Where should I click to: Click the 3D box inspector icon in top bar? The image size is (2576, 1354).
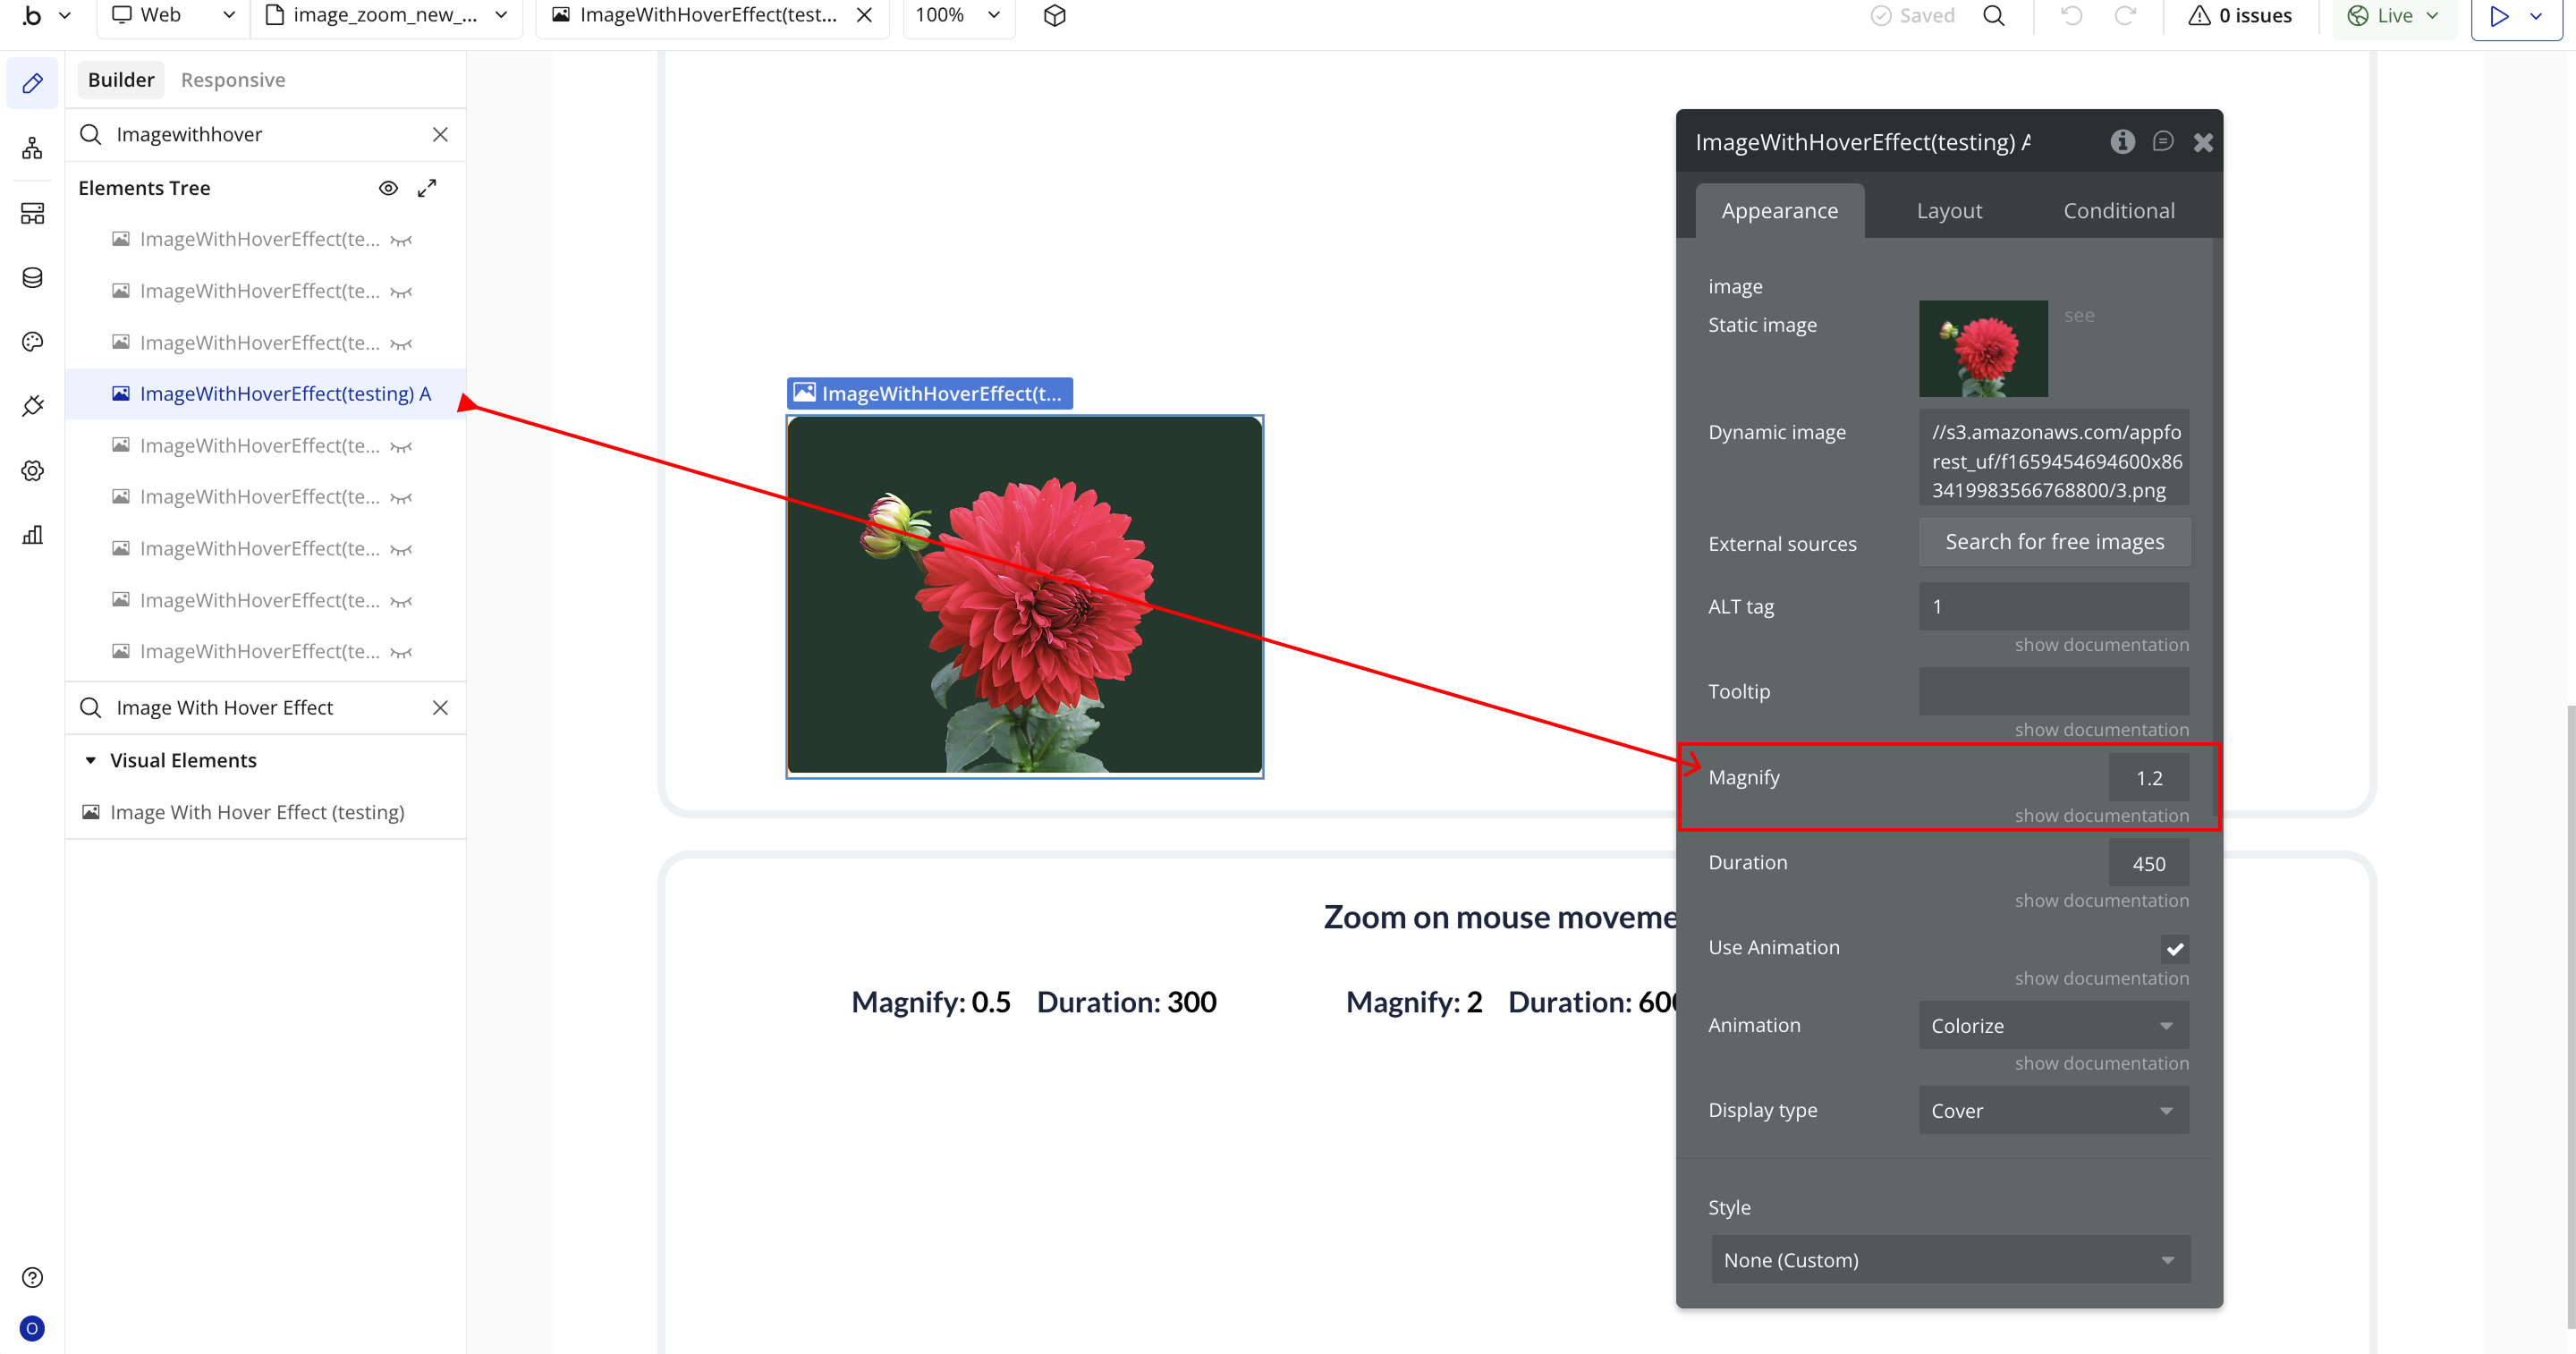[1054, 15]
